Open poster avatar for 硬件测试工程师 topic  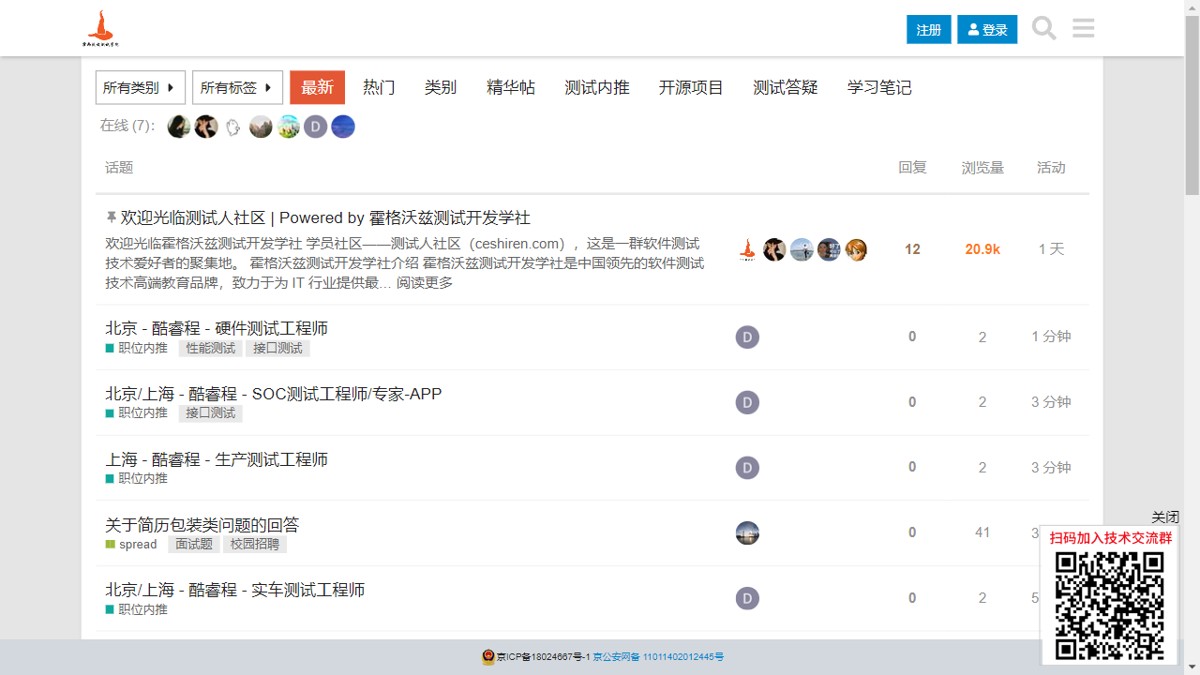747,337
